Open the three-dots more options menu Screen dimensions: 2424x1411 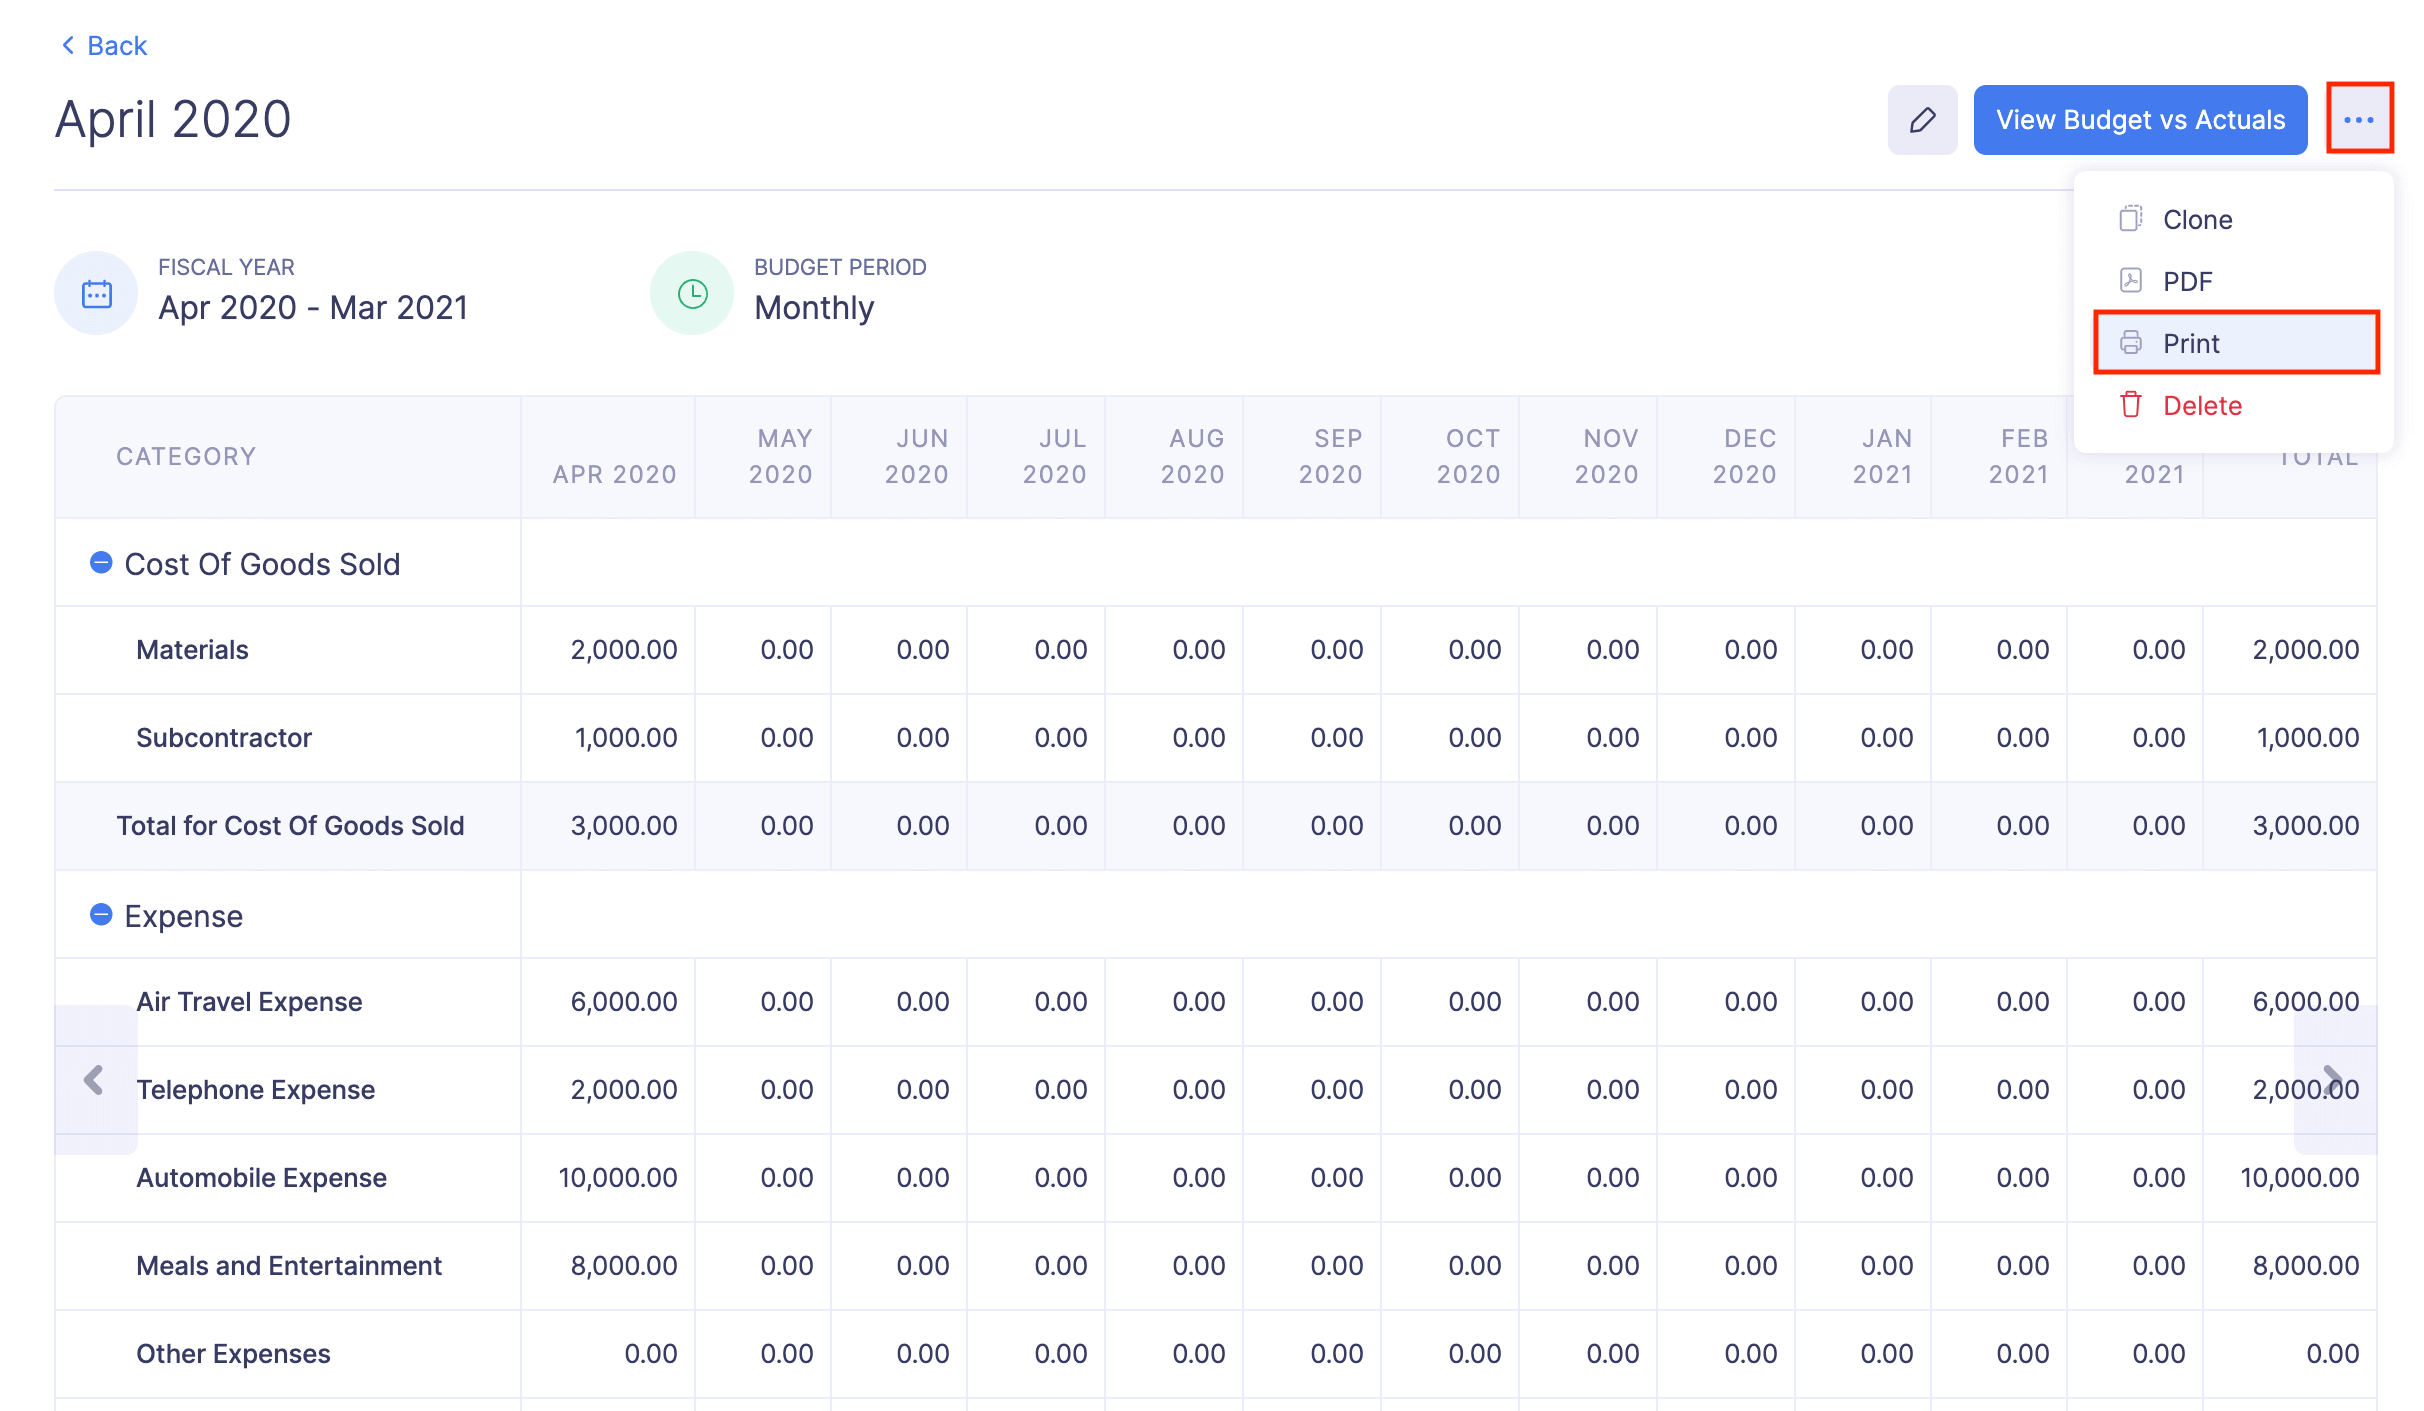[x=2358, y=120]
